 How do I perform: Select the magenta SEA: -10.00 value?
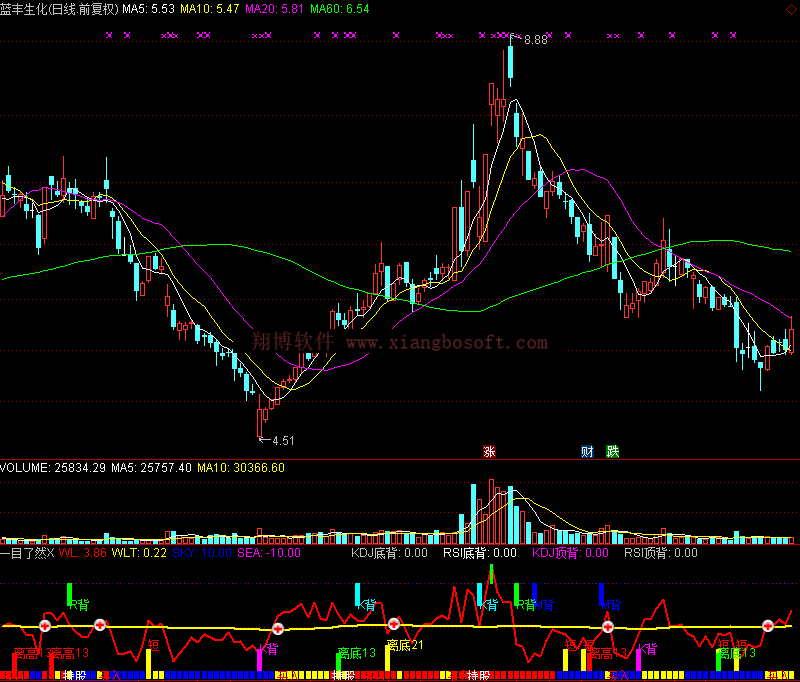(x=269, y=553)
